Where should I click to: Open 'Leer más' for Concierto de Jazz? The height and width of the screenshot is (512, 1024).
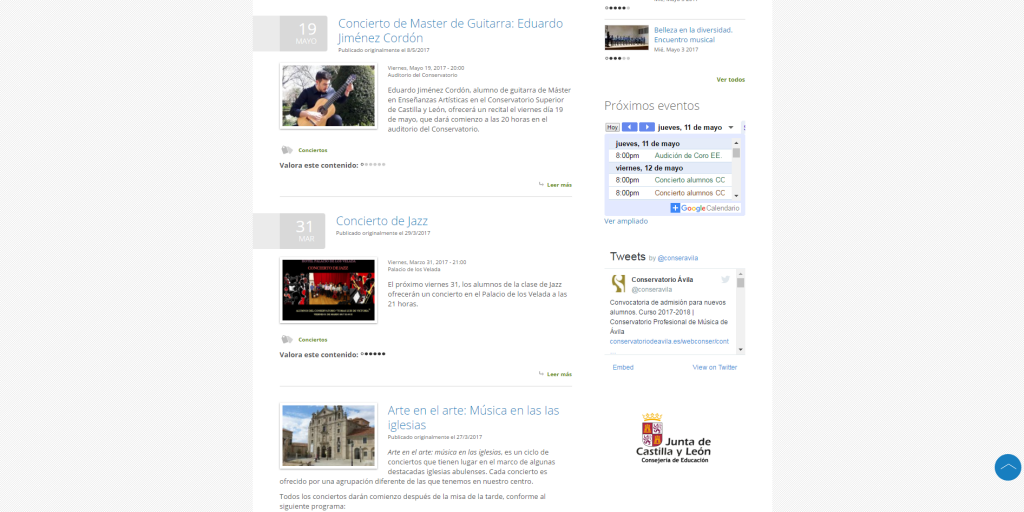pyautogui.click(x=558, y=374)
